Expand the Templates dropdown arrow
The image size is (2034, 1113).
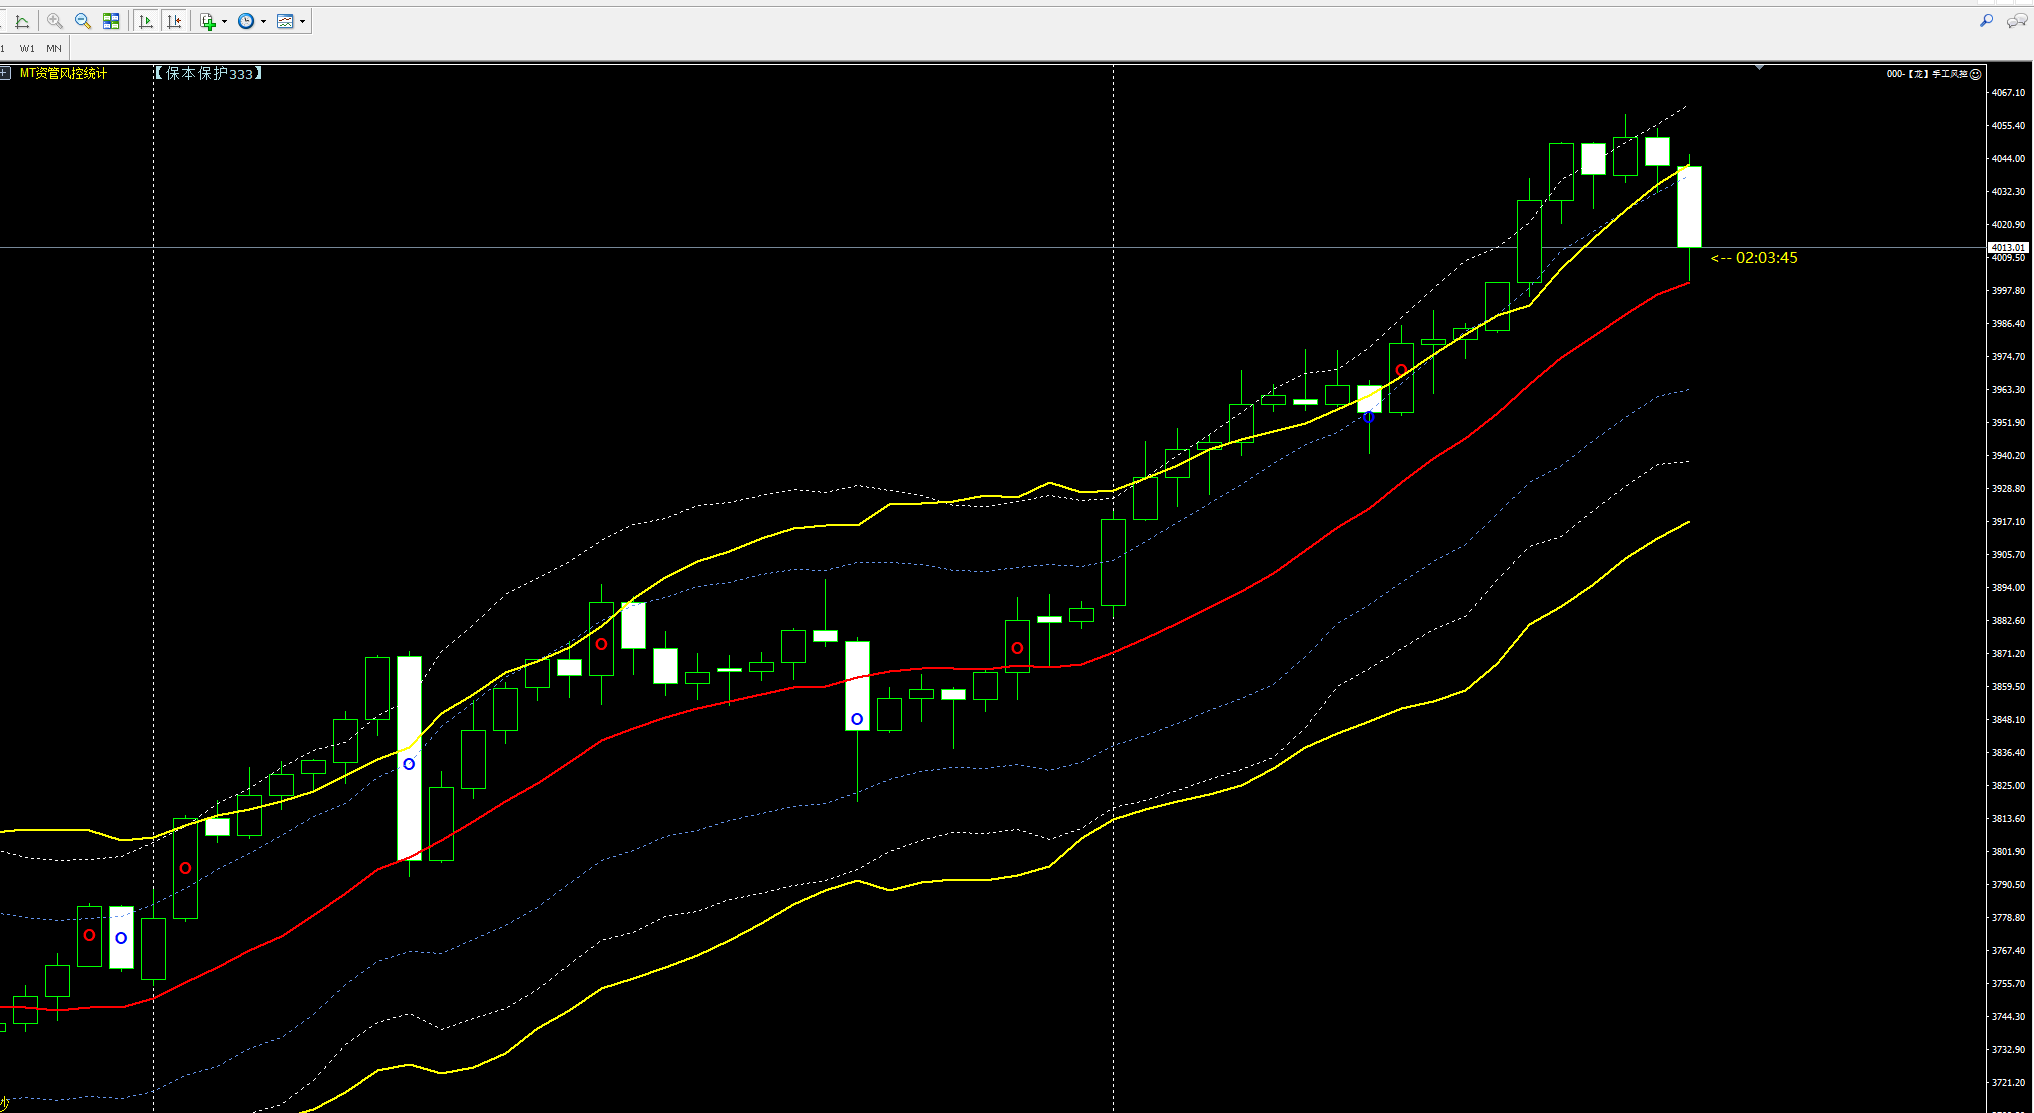tap(303, 21)
